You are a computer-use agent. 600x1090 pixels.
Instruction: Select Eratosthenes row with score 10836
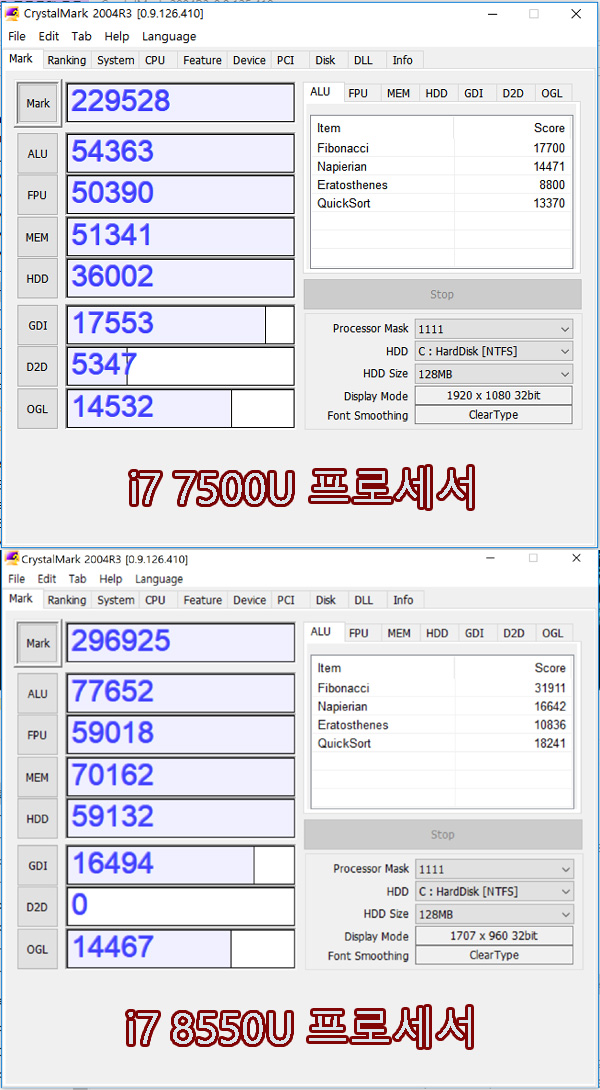click(x=441, y=725)
